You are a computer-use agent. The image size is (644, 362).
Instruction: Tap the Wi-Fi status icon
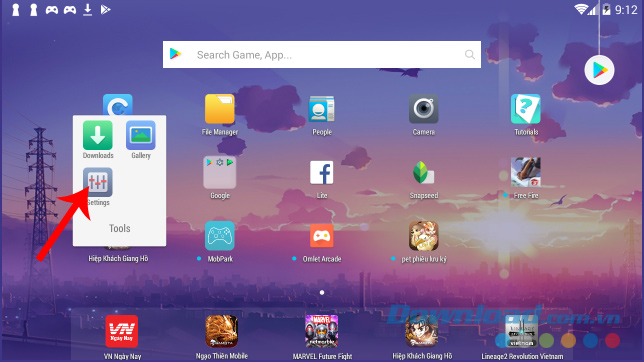(x=581, y=9)
